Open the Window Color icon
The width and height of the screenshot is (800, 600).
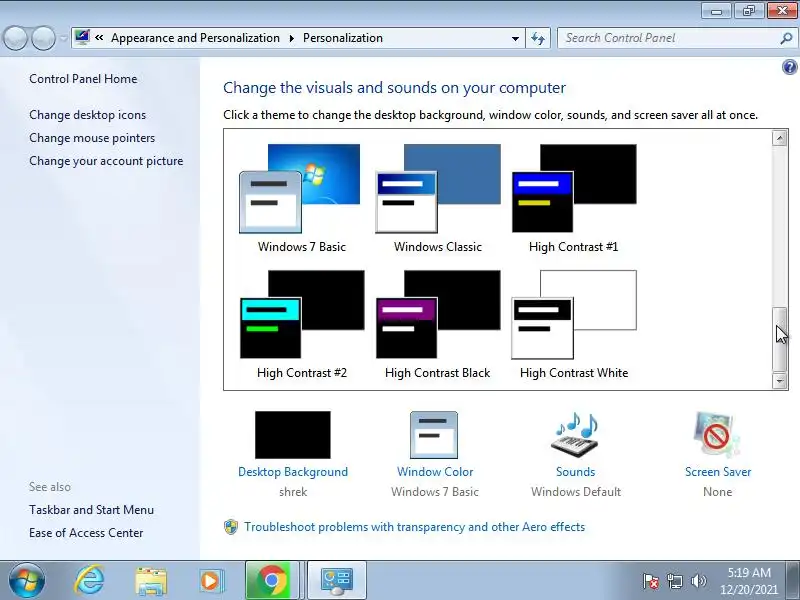434,435
